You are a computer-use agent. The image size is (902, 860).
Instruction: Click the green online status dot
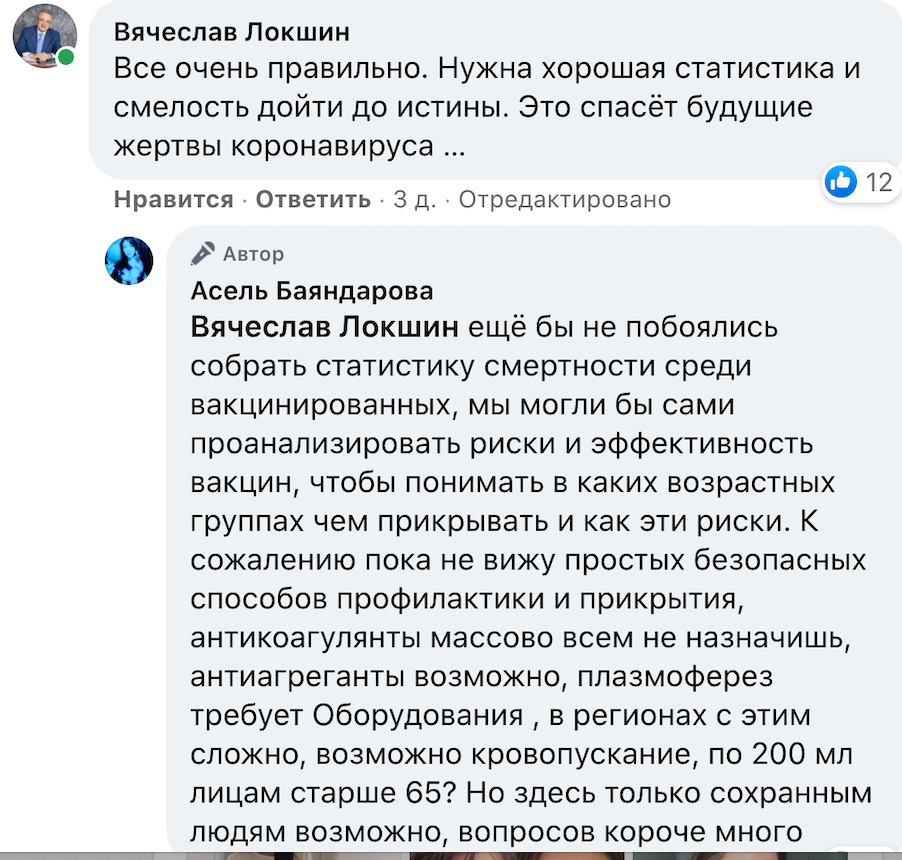click(x=66, y=57)
